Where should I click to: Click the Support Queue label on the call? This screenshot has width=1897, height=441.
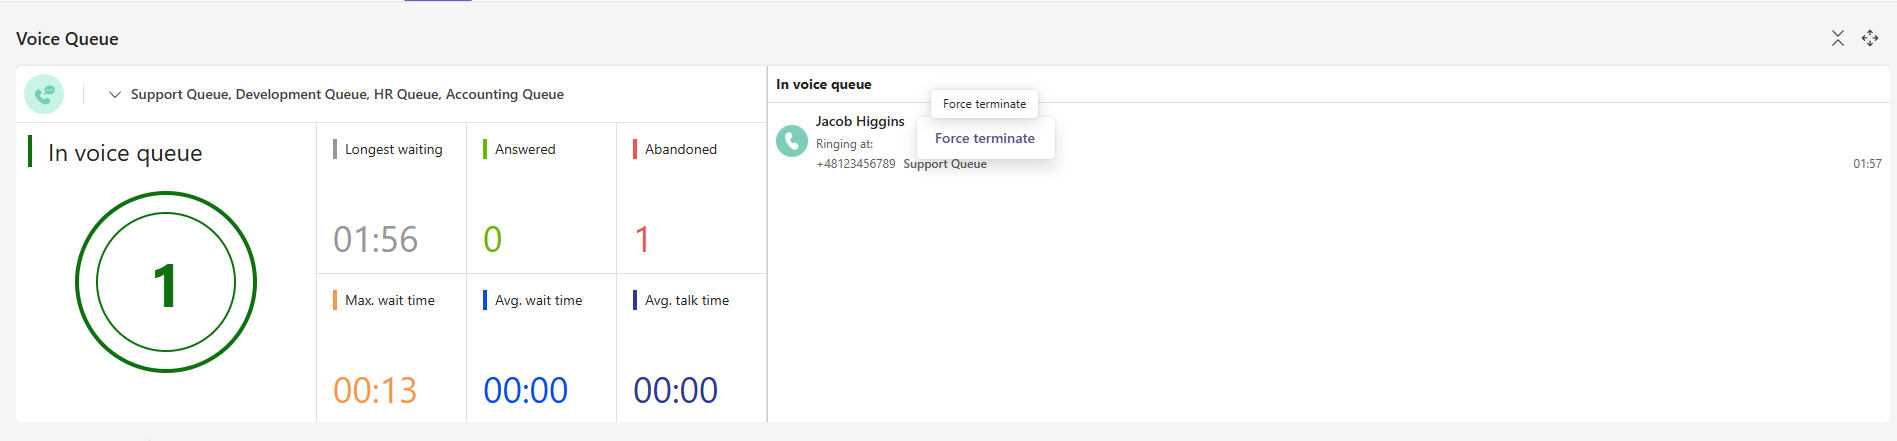pyautogui.click(x=944, y=165)
